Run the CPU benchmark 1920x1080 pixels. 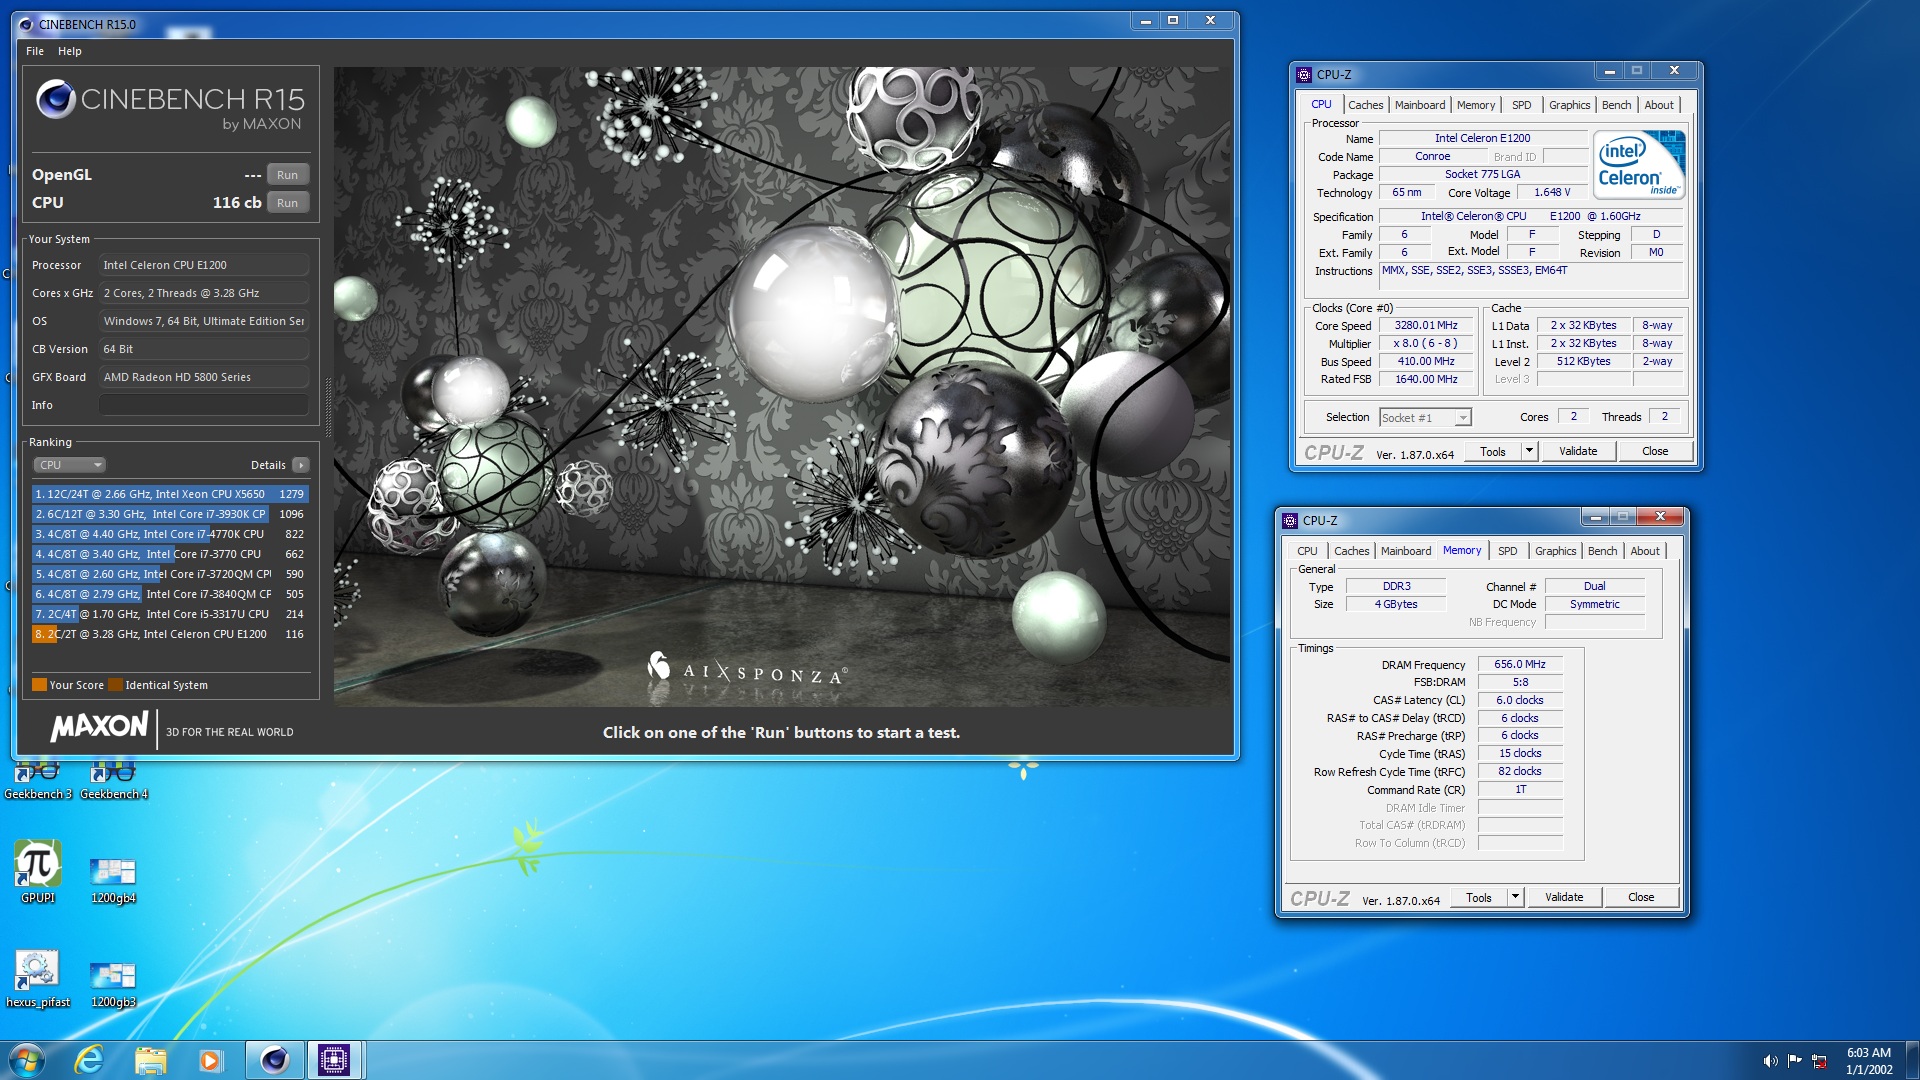pyautogui.click(x=288, y=203)
